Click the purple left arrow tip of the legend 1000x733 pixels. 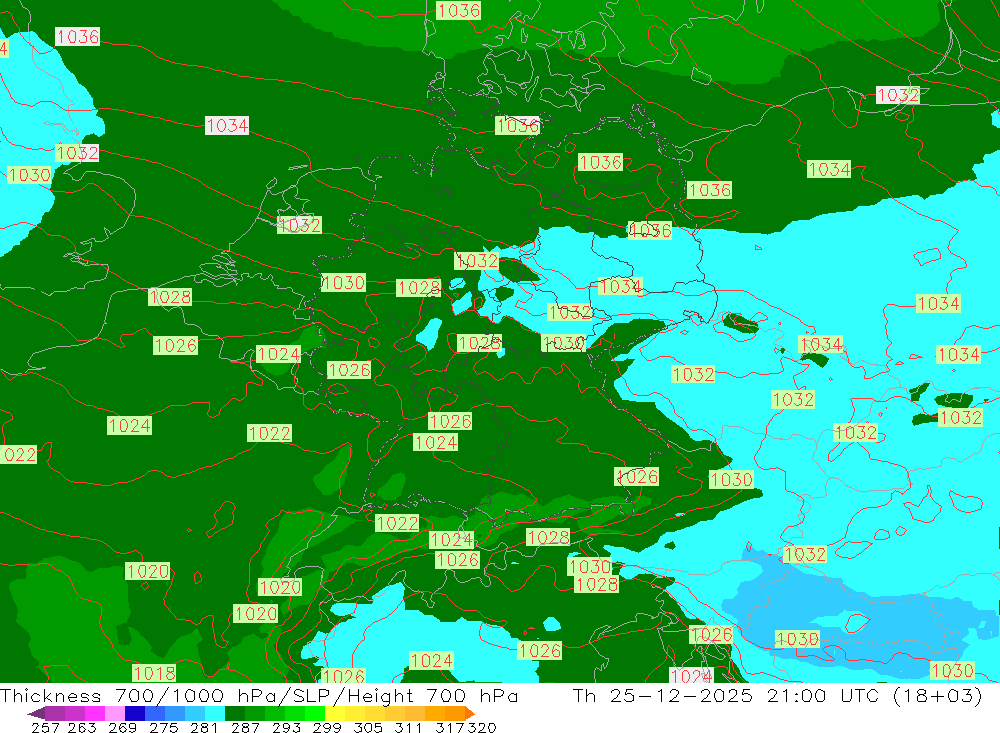click(x=36, y=713)
